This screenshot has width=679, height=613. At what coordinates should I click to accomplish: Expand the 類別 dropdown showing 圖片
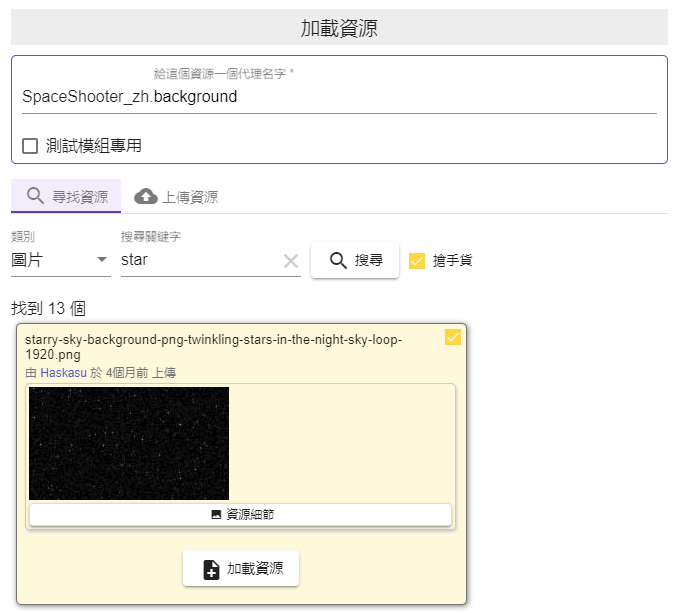click(x=61, y=260)
